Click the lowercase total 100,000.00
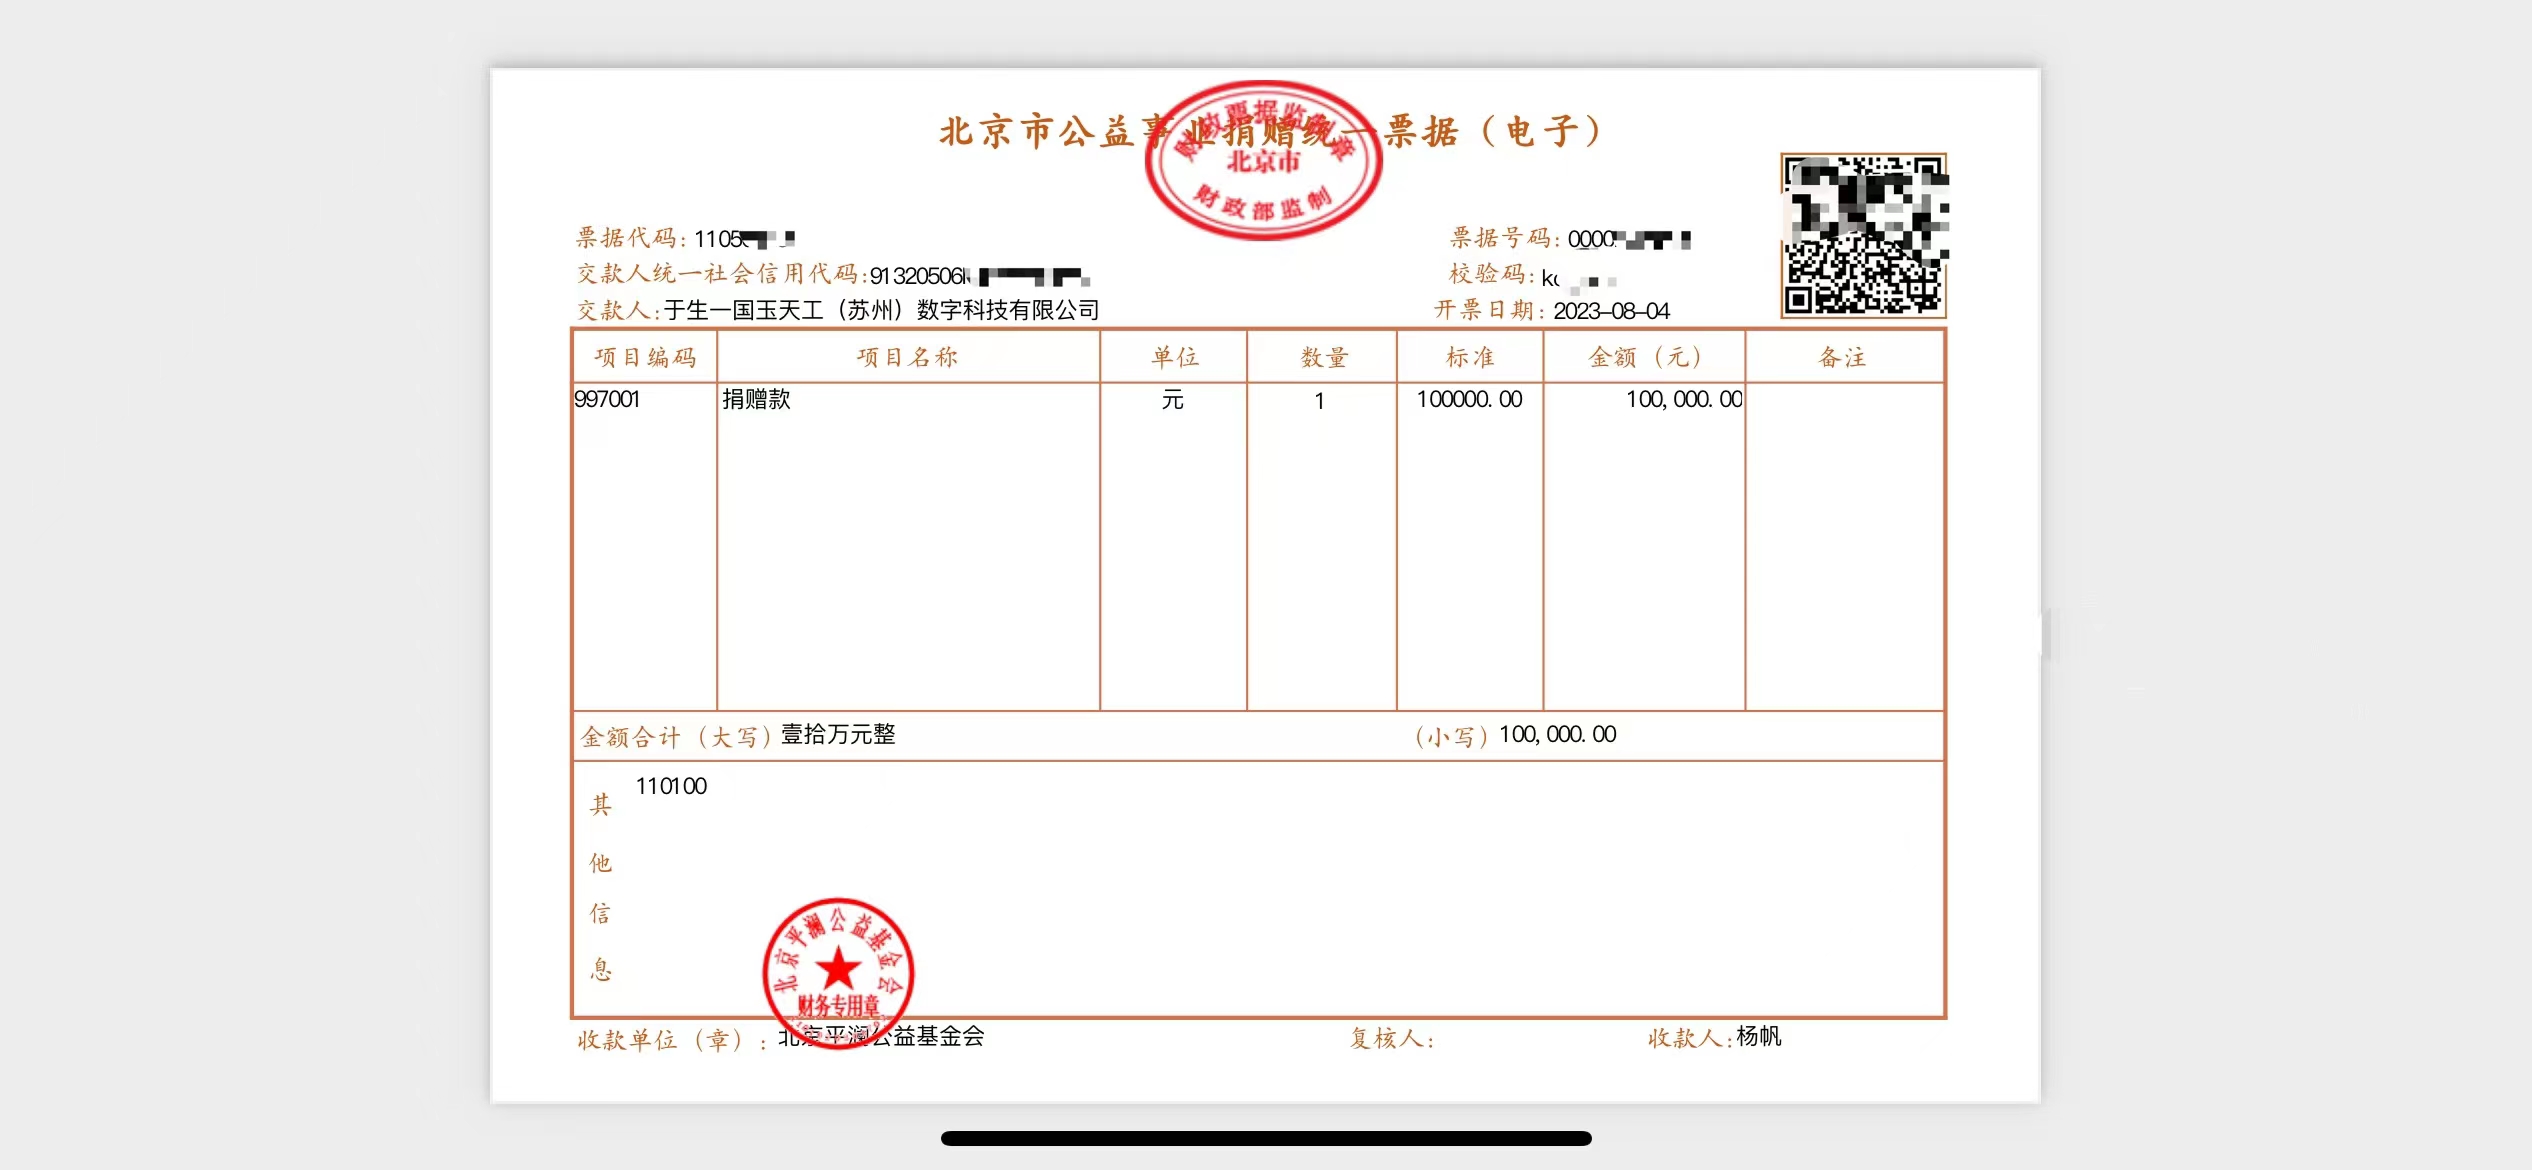Screen dimensions: 2532x1170 click(x=1557, y=735)
